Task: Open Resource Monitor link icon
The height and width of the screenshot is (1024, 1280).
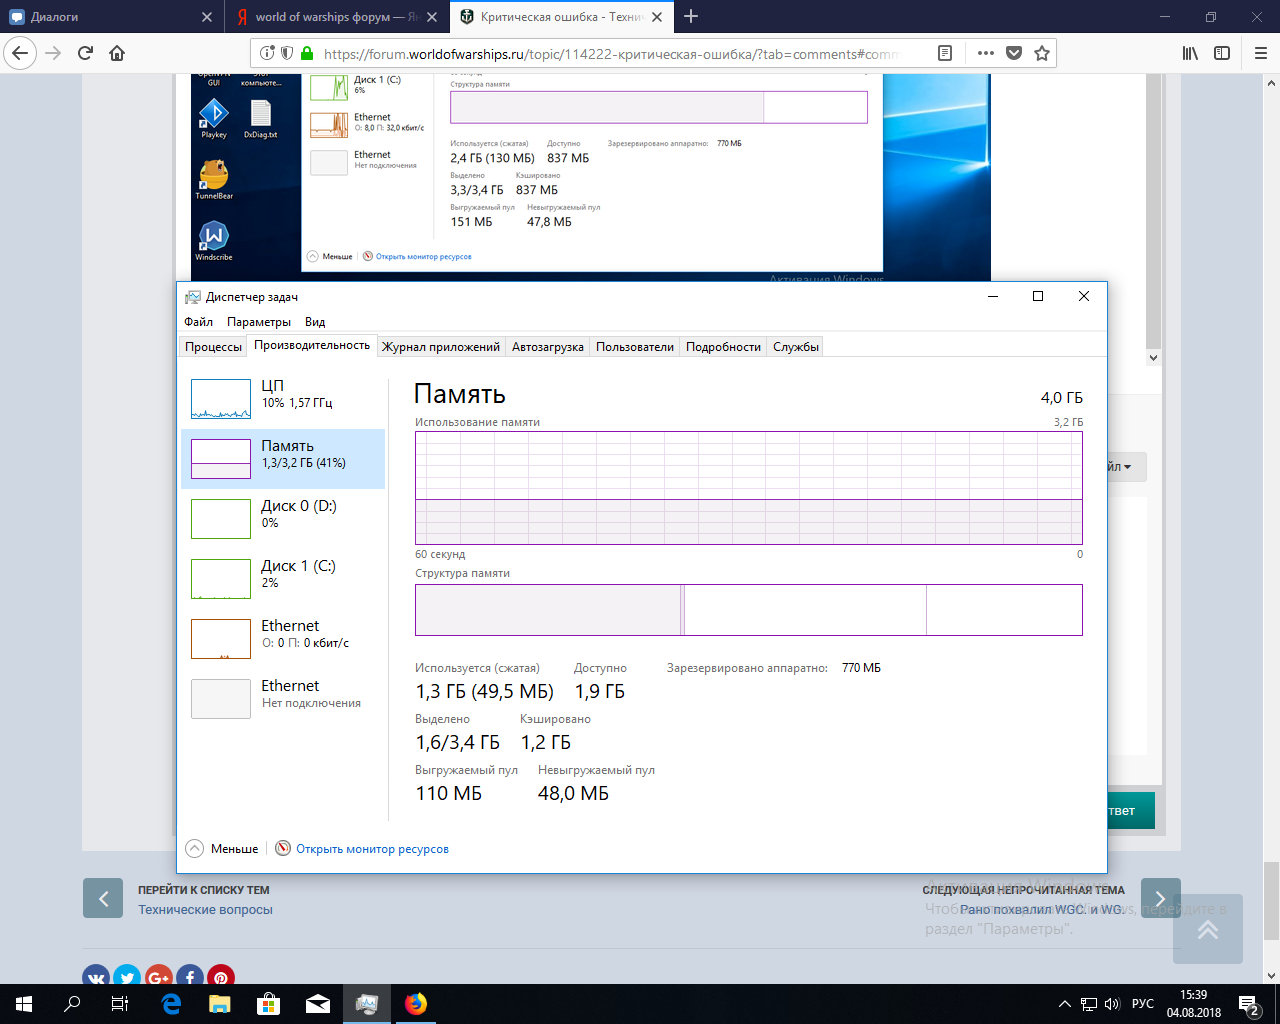Action: [283, 848]
